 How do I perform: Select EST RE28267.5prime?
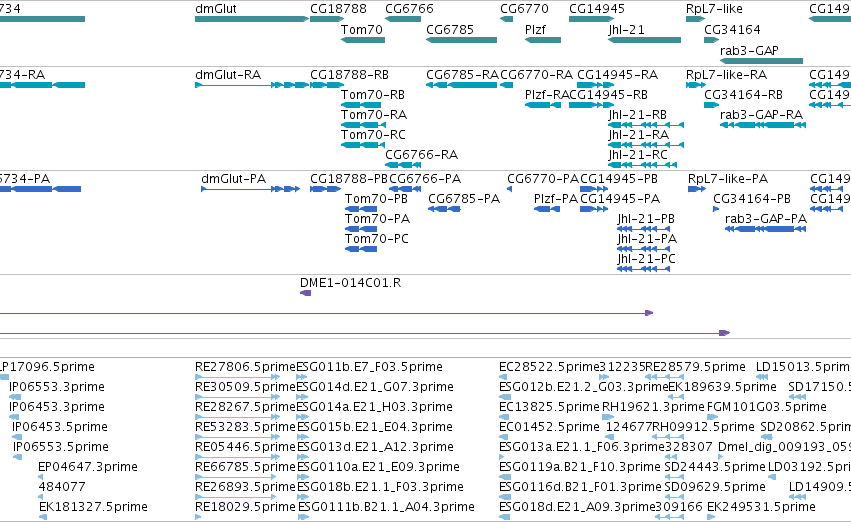(x=238, y=417)
